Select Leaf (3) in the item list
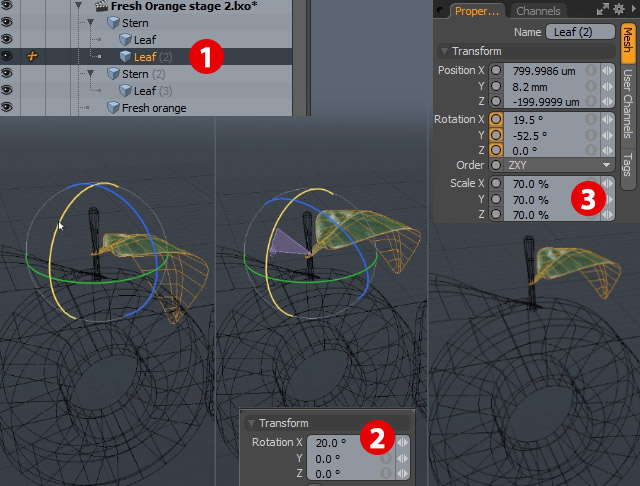The height and width of the screenshot is (486, 640). [x=153, y=91]
